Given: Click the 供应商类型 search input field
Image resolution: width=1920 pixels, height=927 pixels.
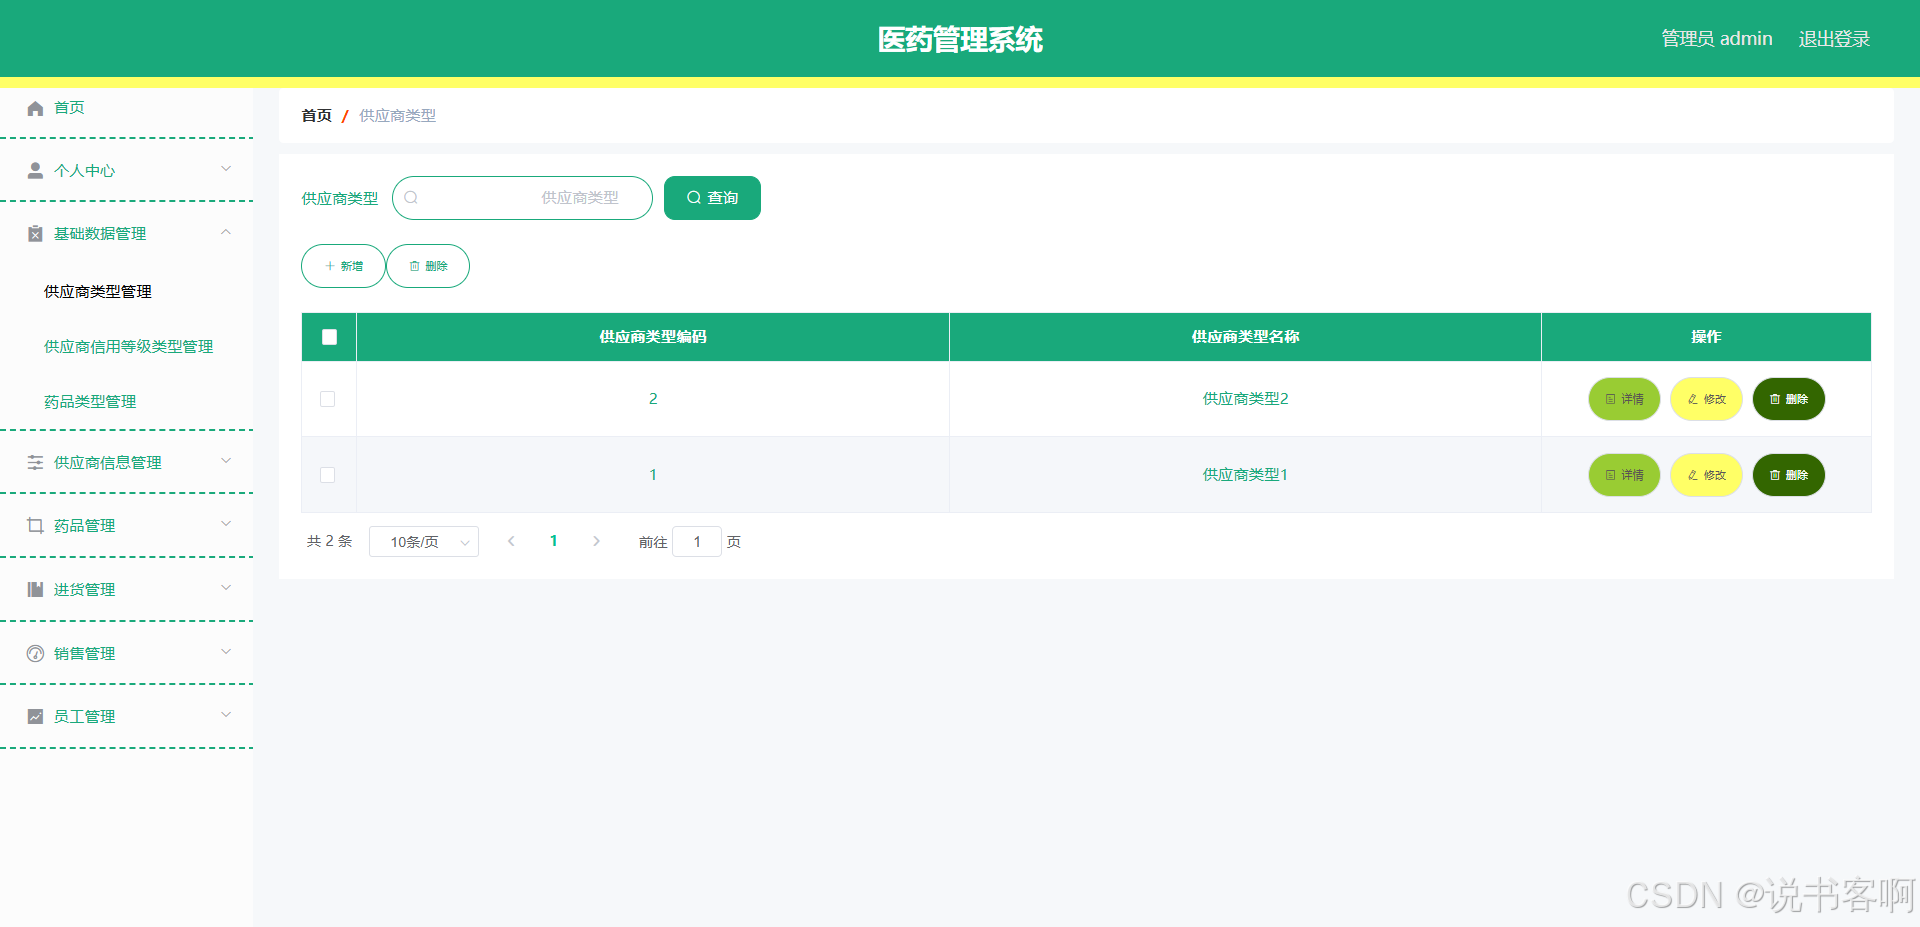Looking at the screenshot, I should [x=522, y=197].
